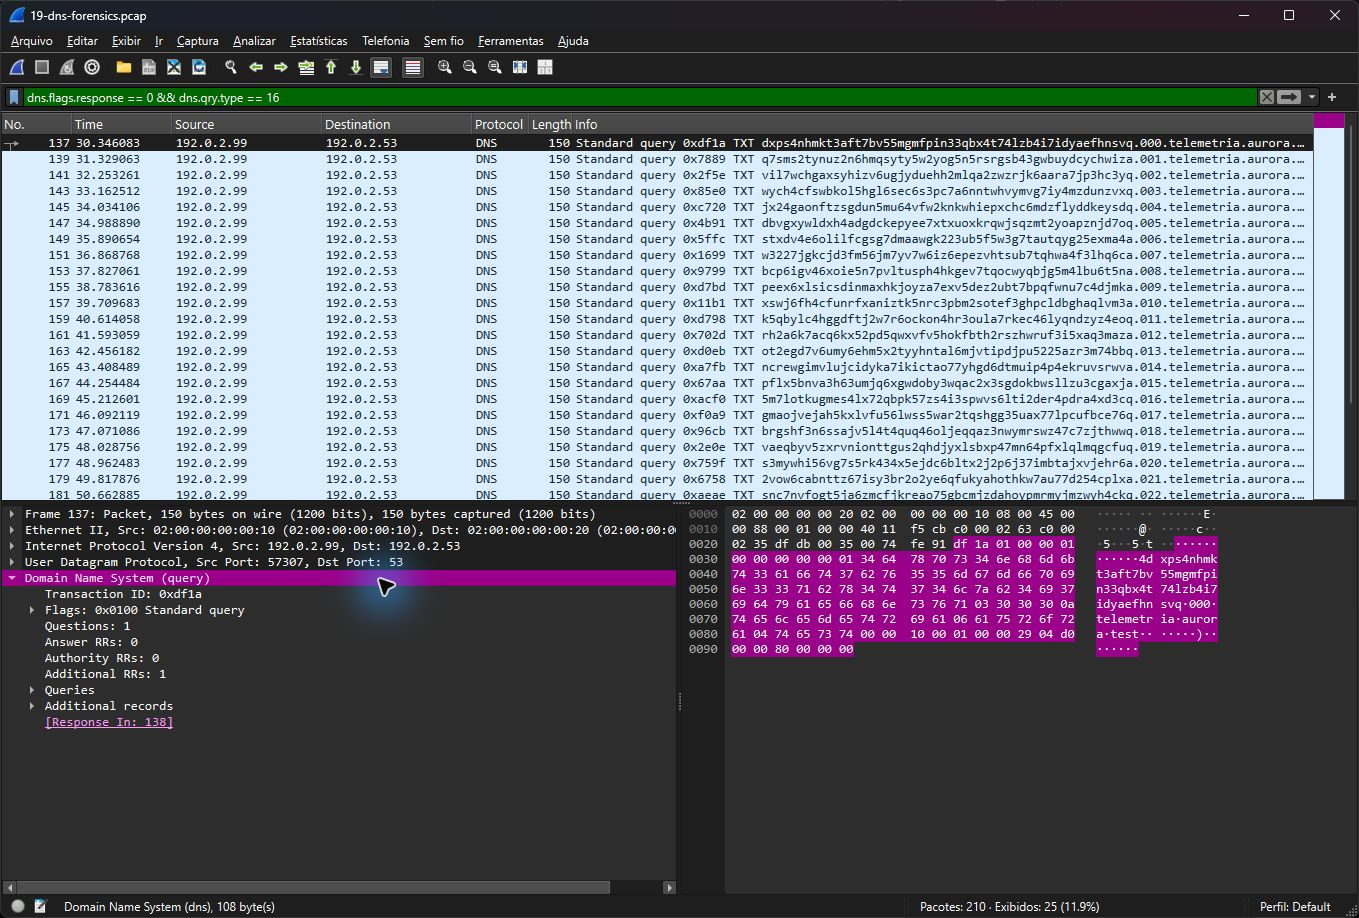Viewport: 1359px width, 918px height.
Task: Open the Analizar menu
Action: [254, 41]
